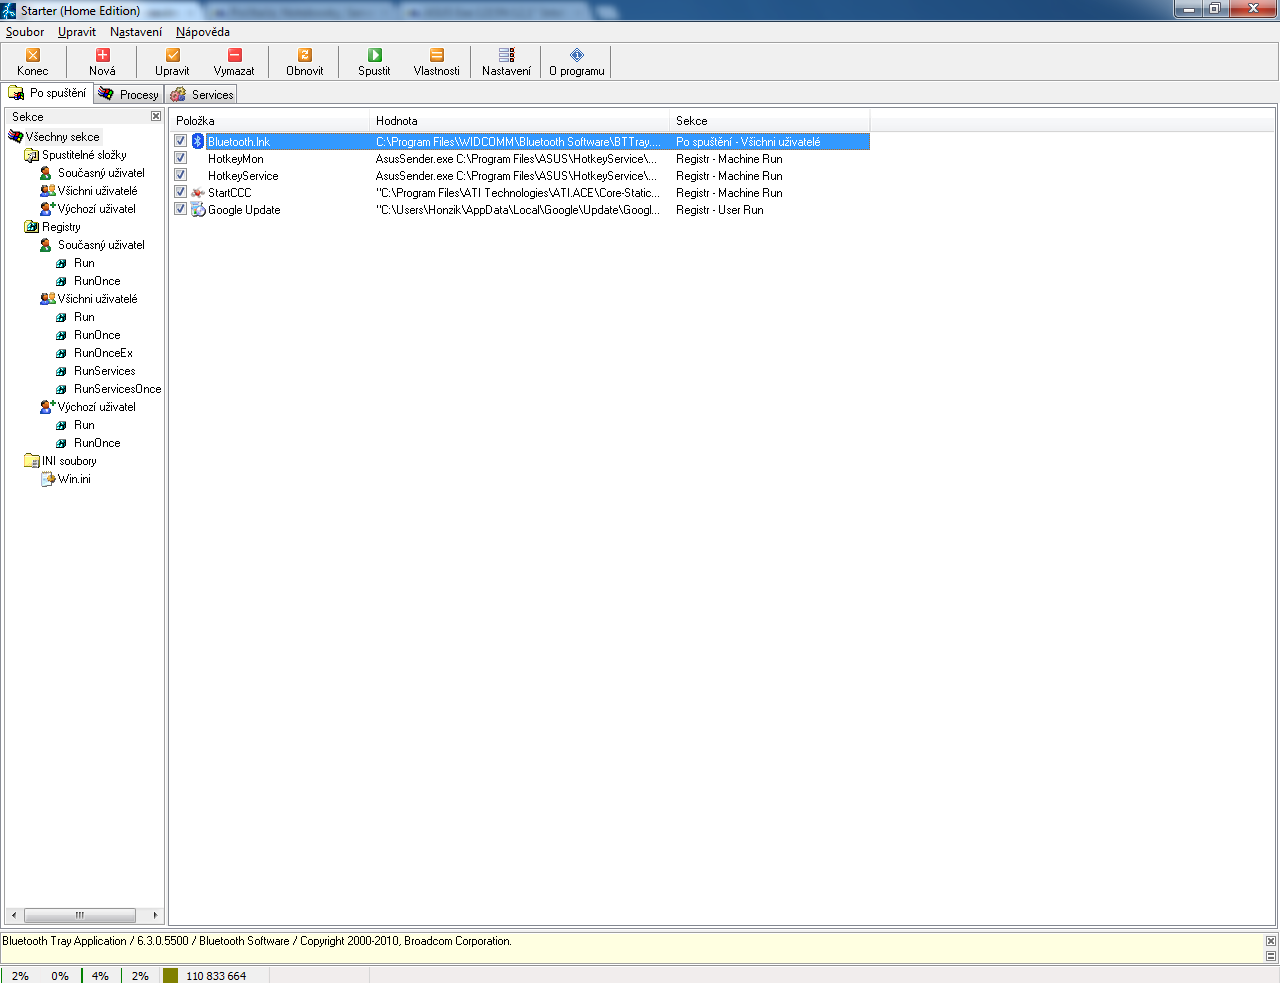Click the memory value 110 833 664
Screen dimensions: 1280x984
pyautogui.click(x=216, y=976)
